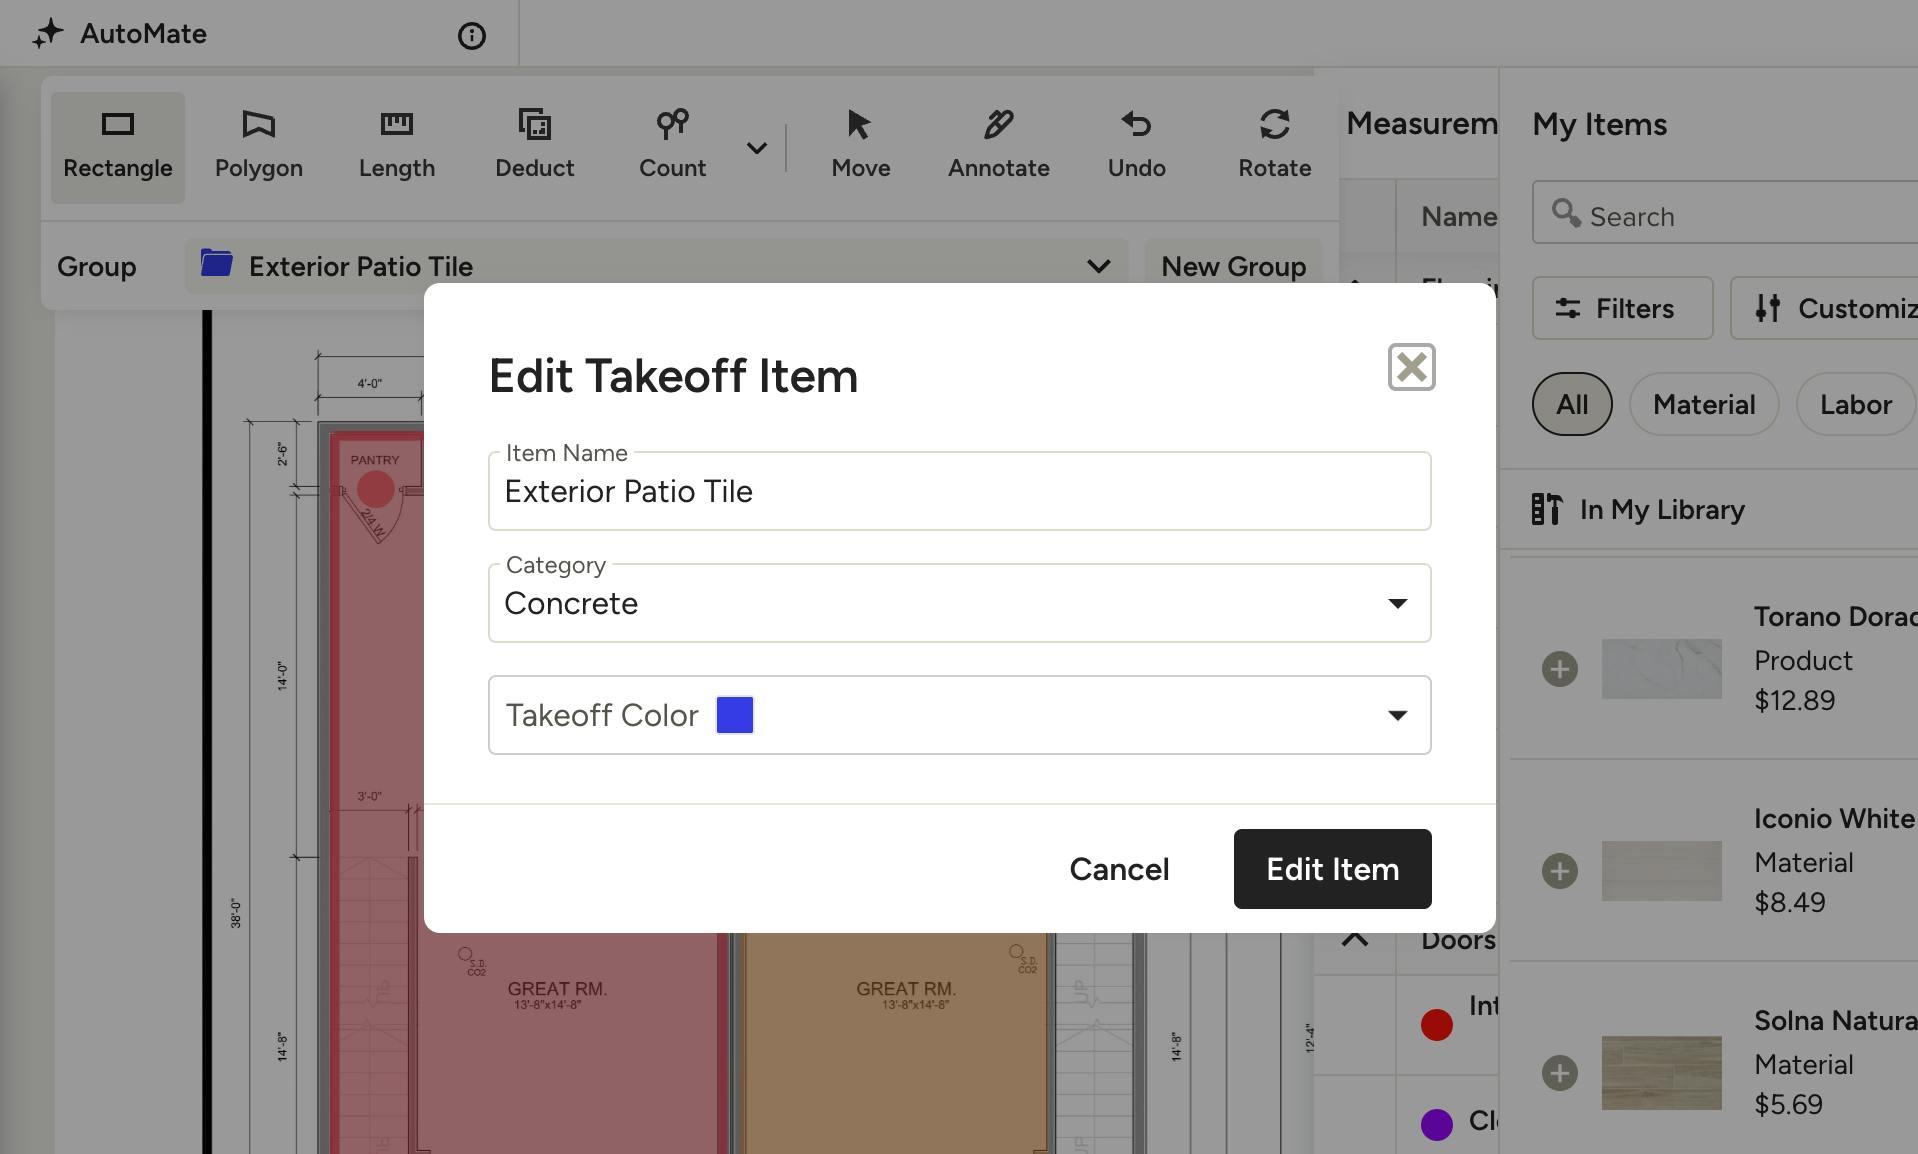Switch to the Move tool
The image size is (1918, 1154).
point(861,147)
